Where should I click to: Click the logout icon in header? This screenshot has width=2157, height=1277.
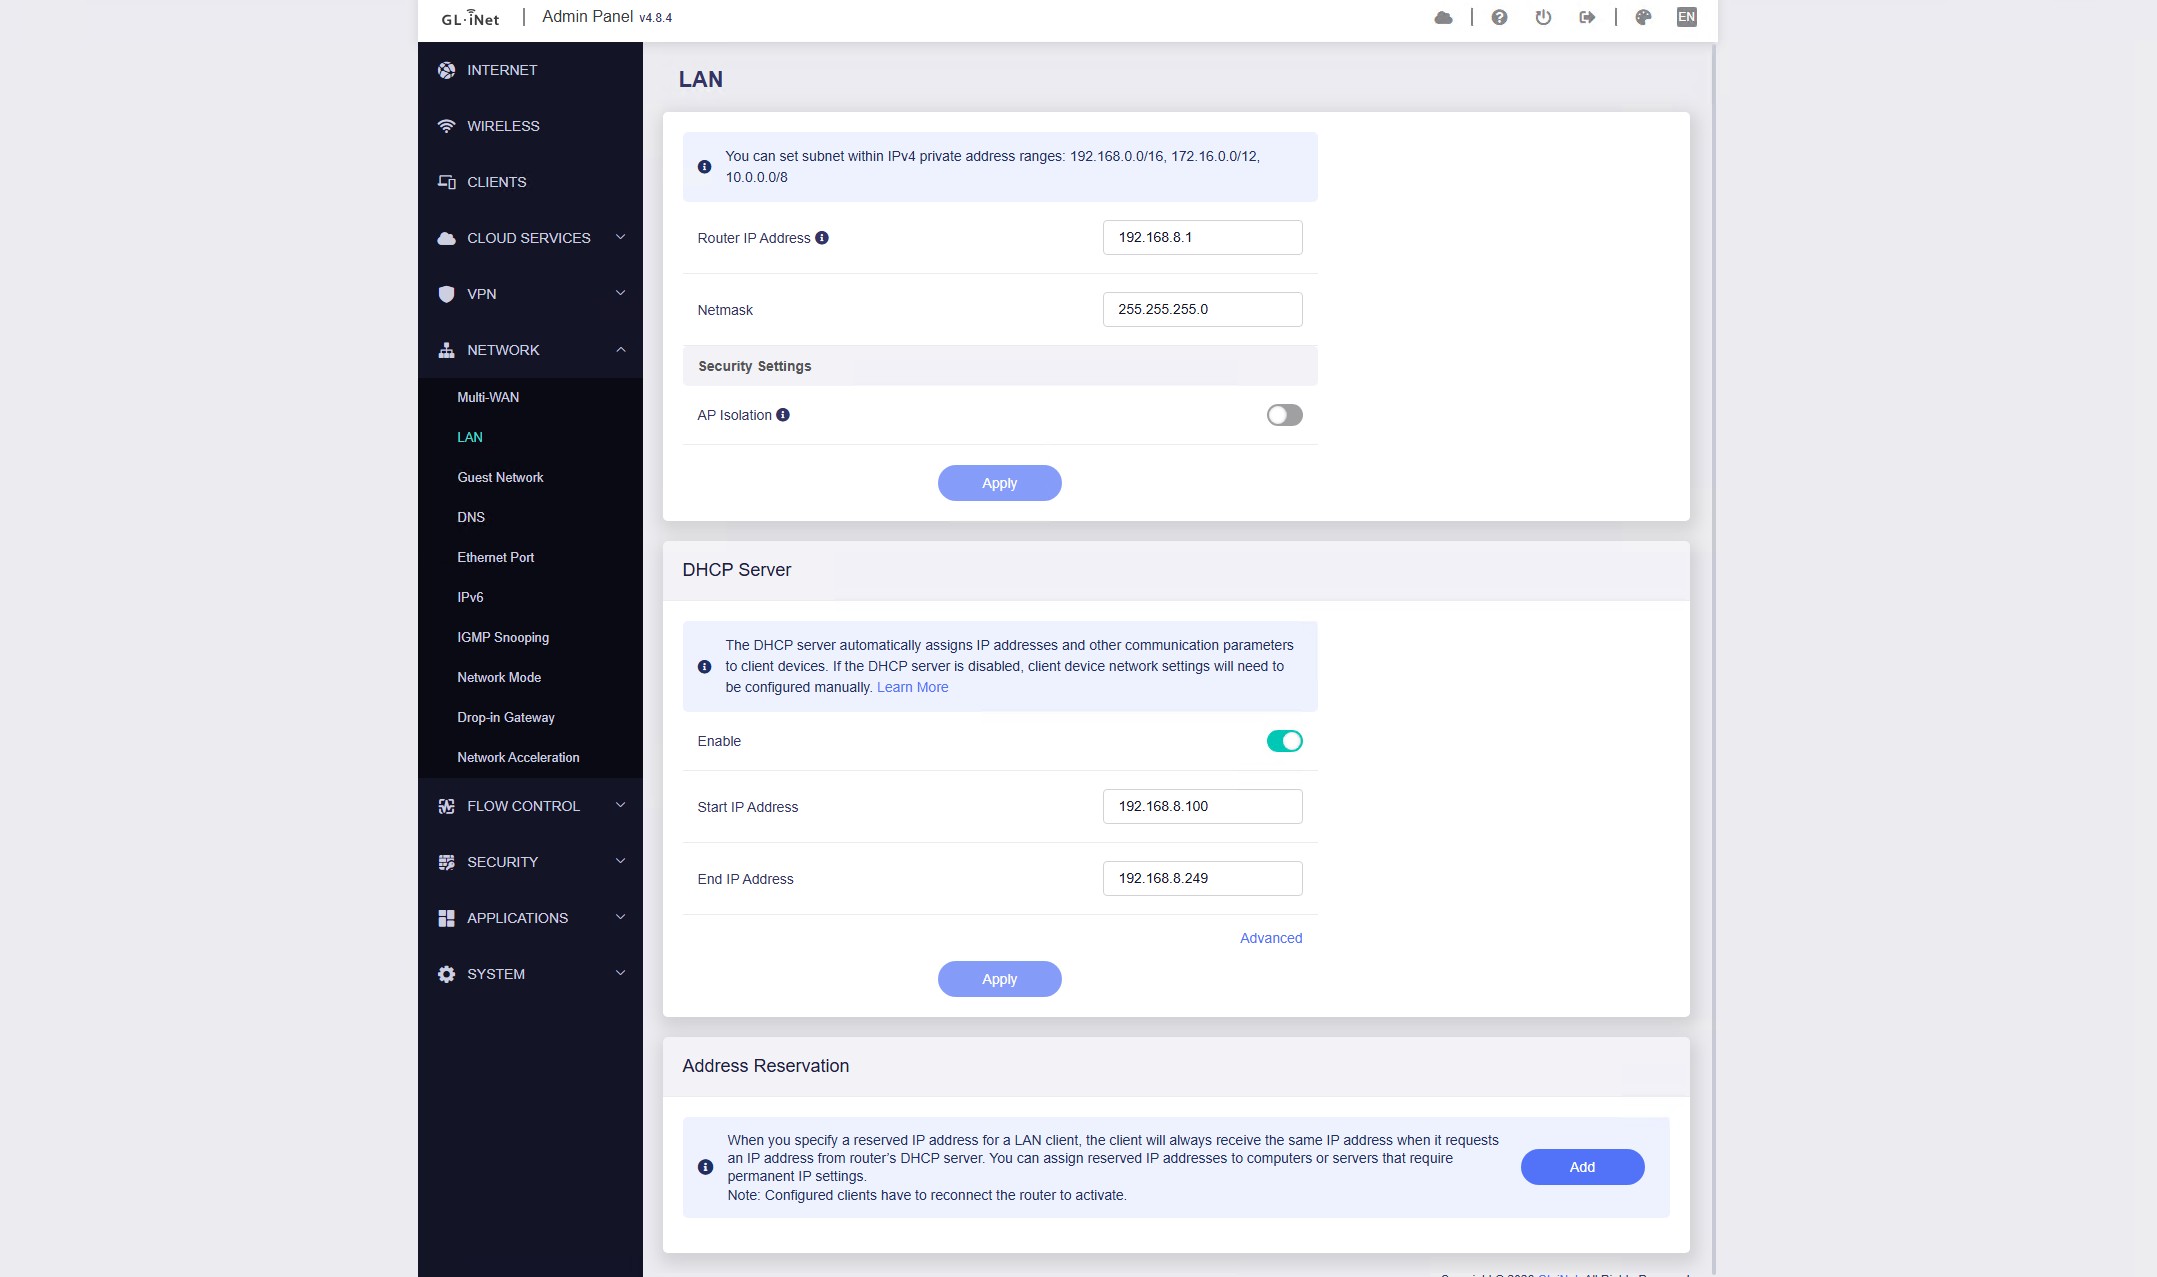1587,17
